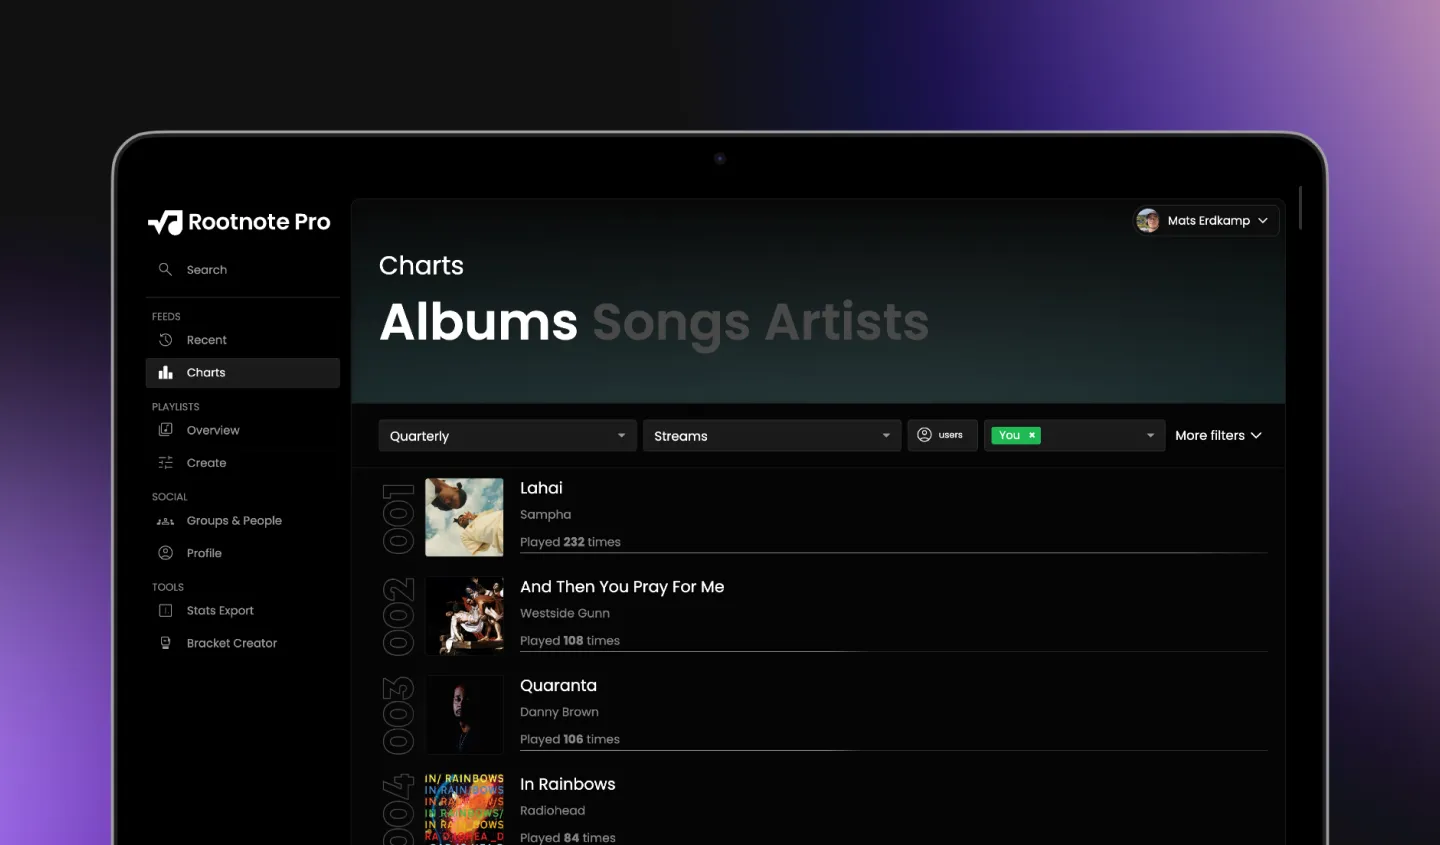The image size is (1440, 845).
Task: Switch to the Artists chart tab
Action: (847, 322)
